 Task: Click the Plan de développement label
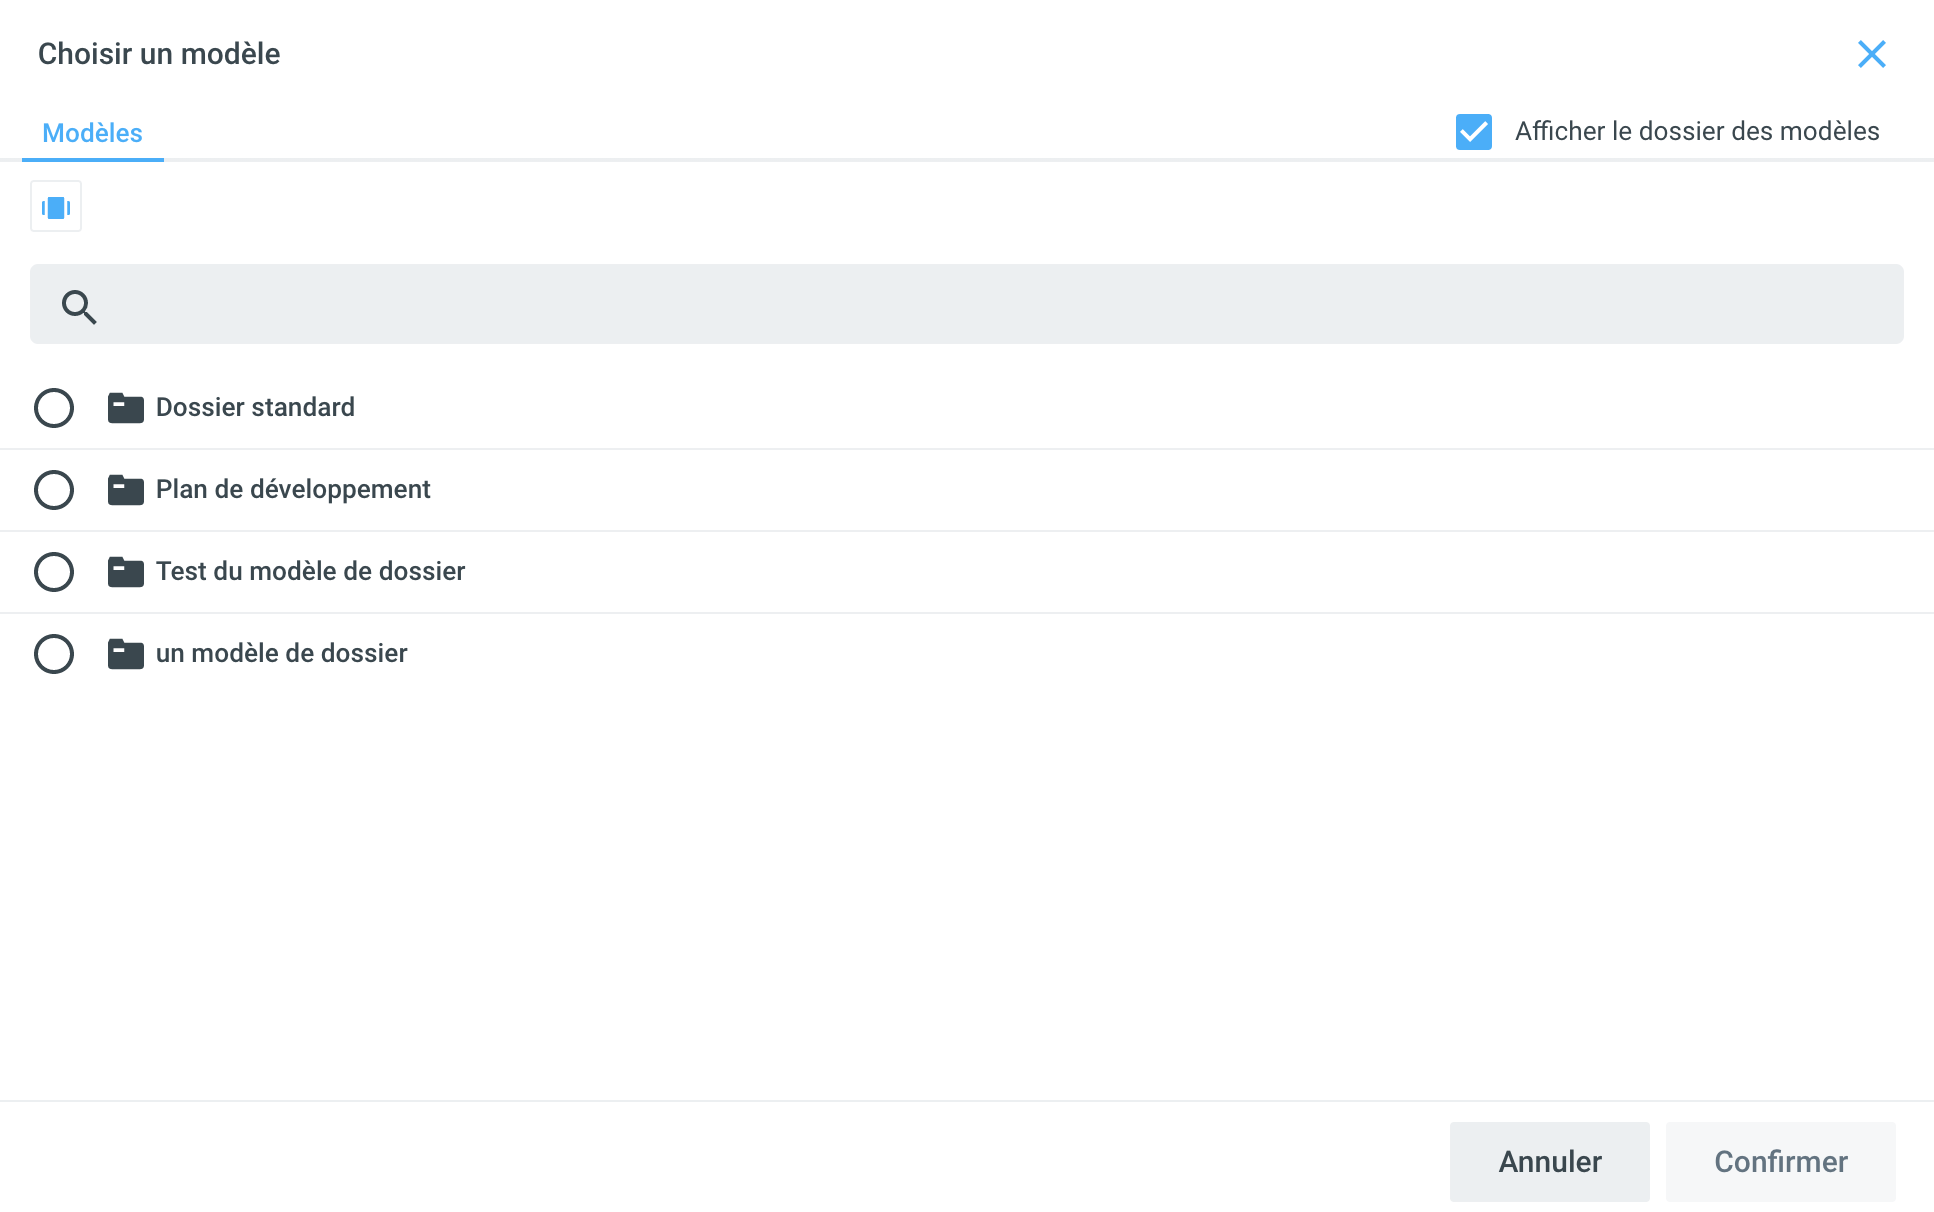pos(293,489)
